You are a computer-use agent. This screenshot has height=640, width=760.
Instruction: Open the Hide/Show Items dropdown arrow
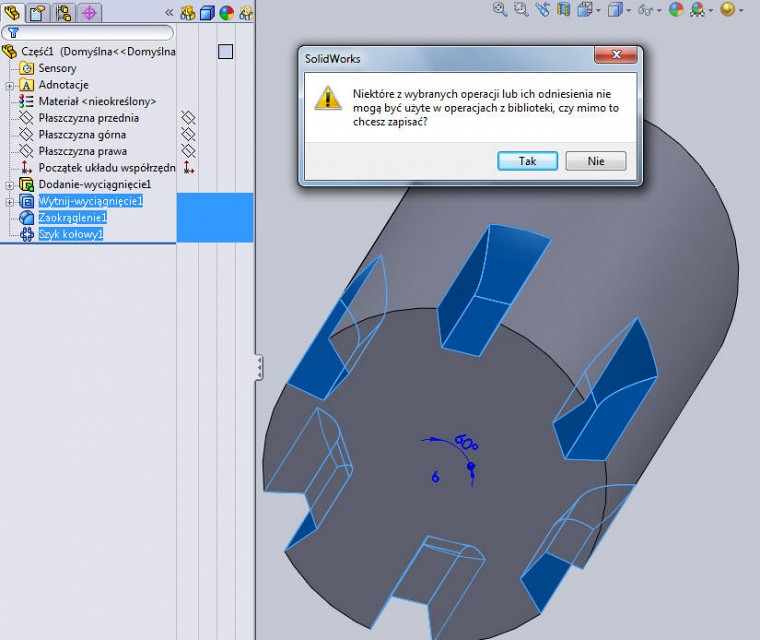pyautogui.click(x=659, y=10)
